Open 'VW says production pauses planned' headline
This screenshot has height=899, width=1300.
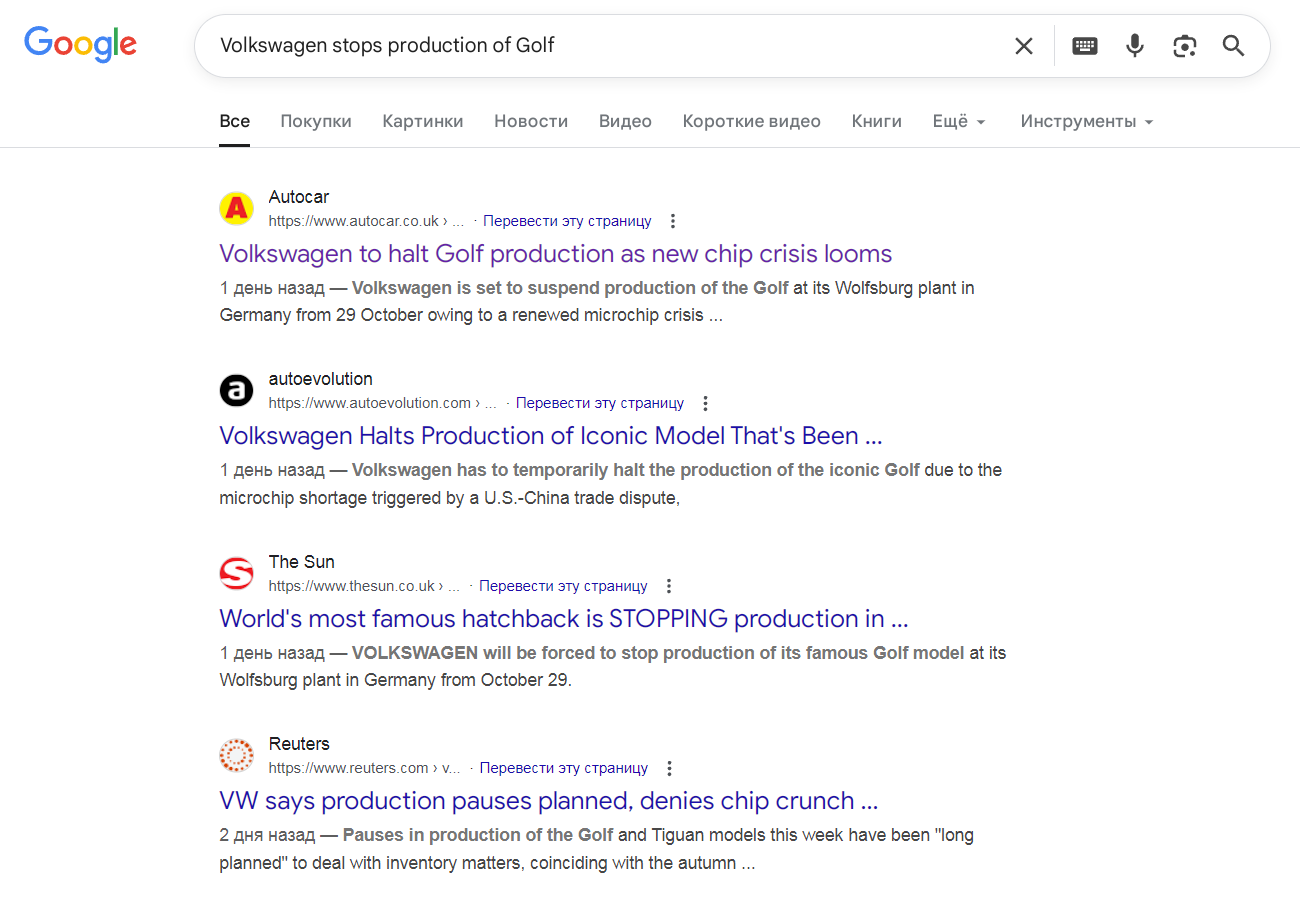549,801
